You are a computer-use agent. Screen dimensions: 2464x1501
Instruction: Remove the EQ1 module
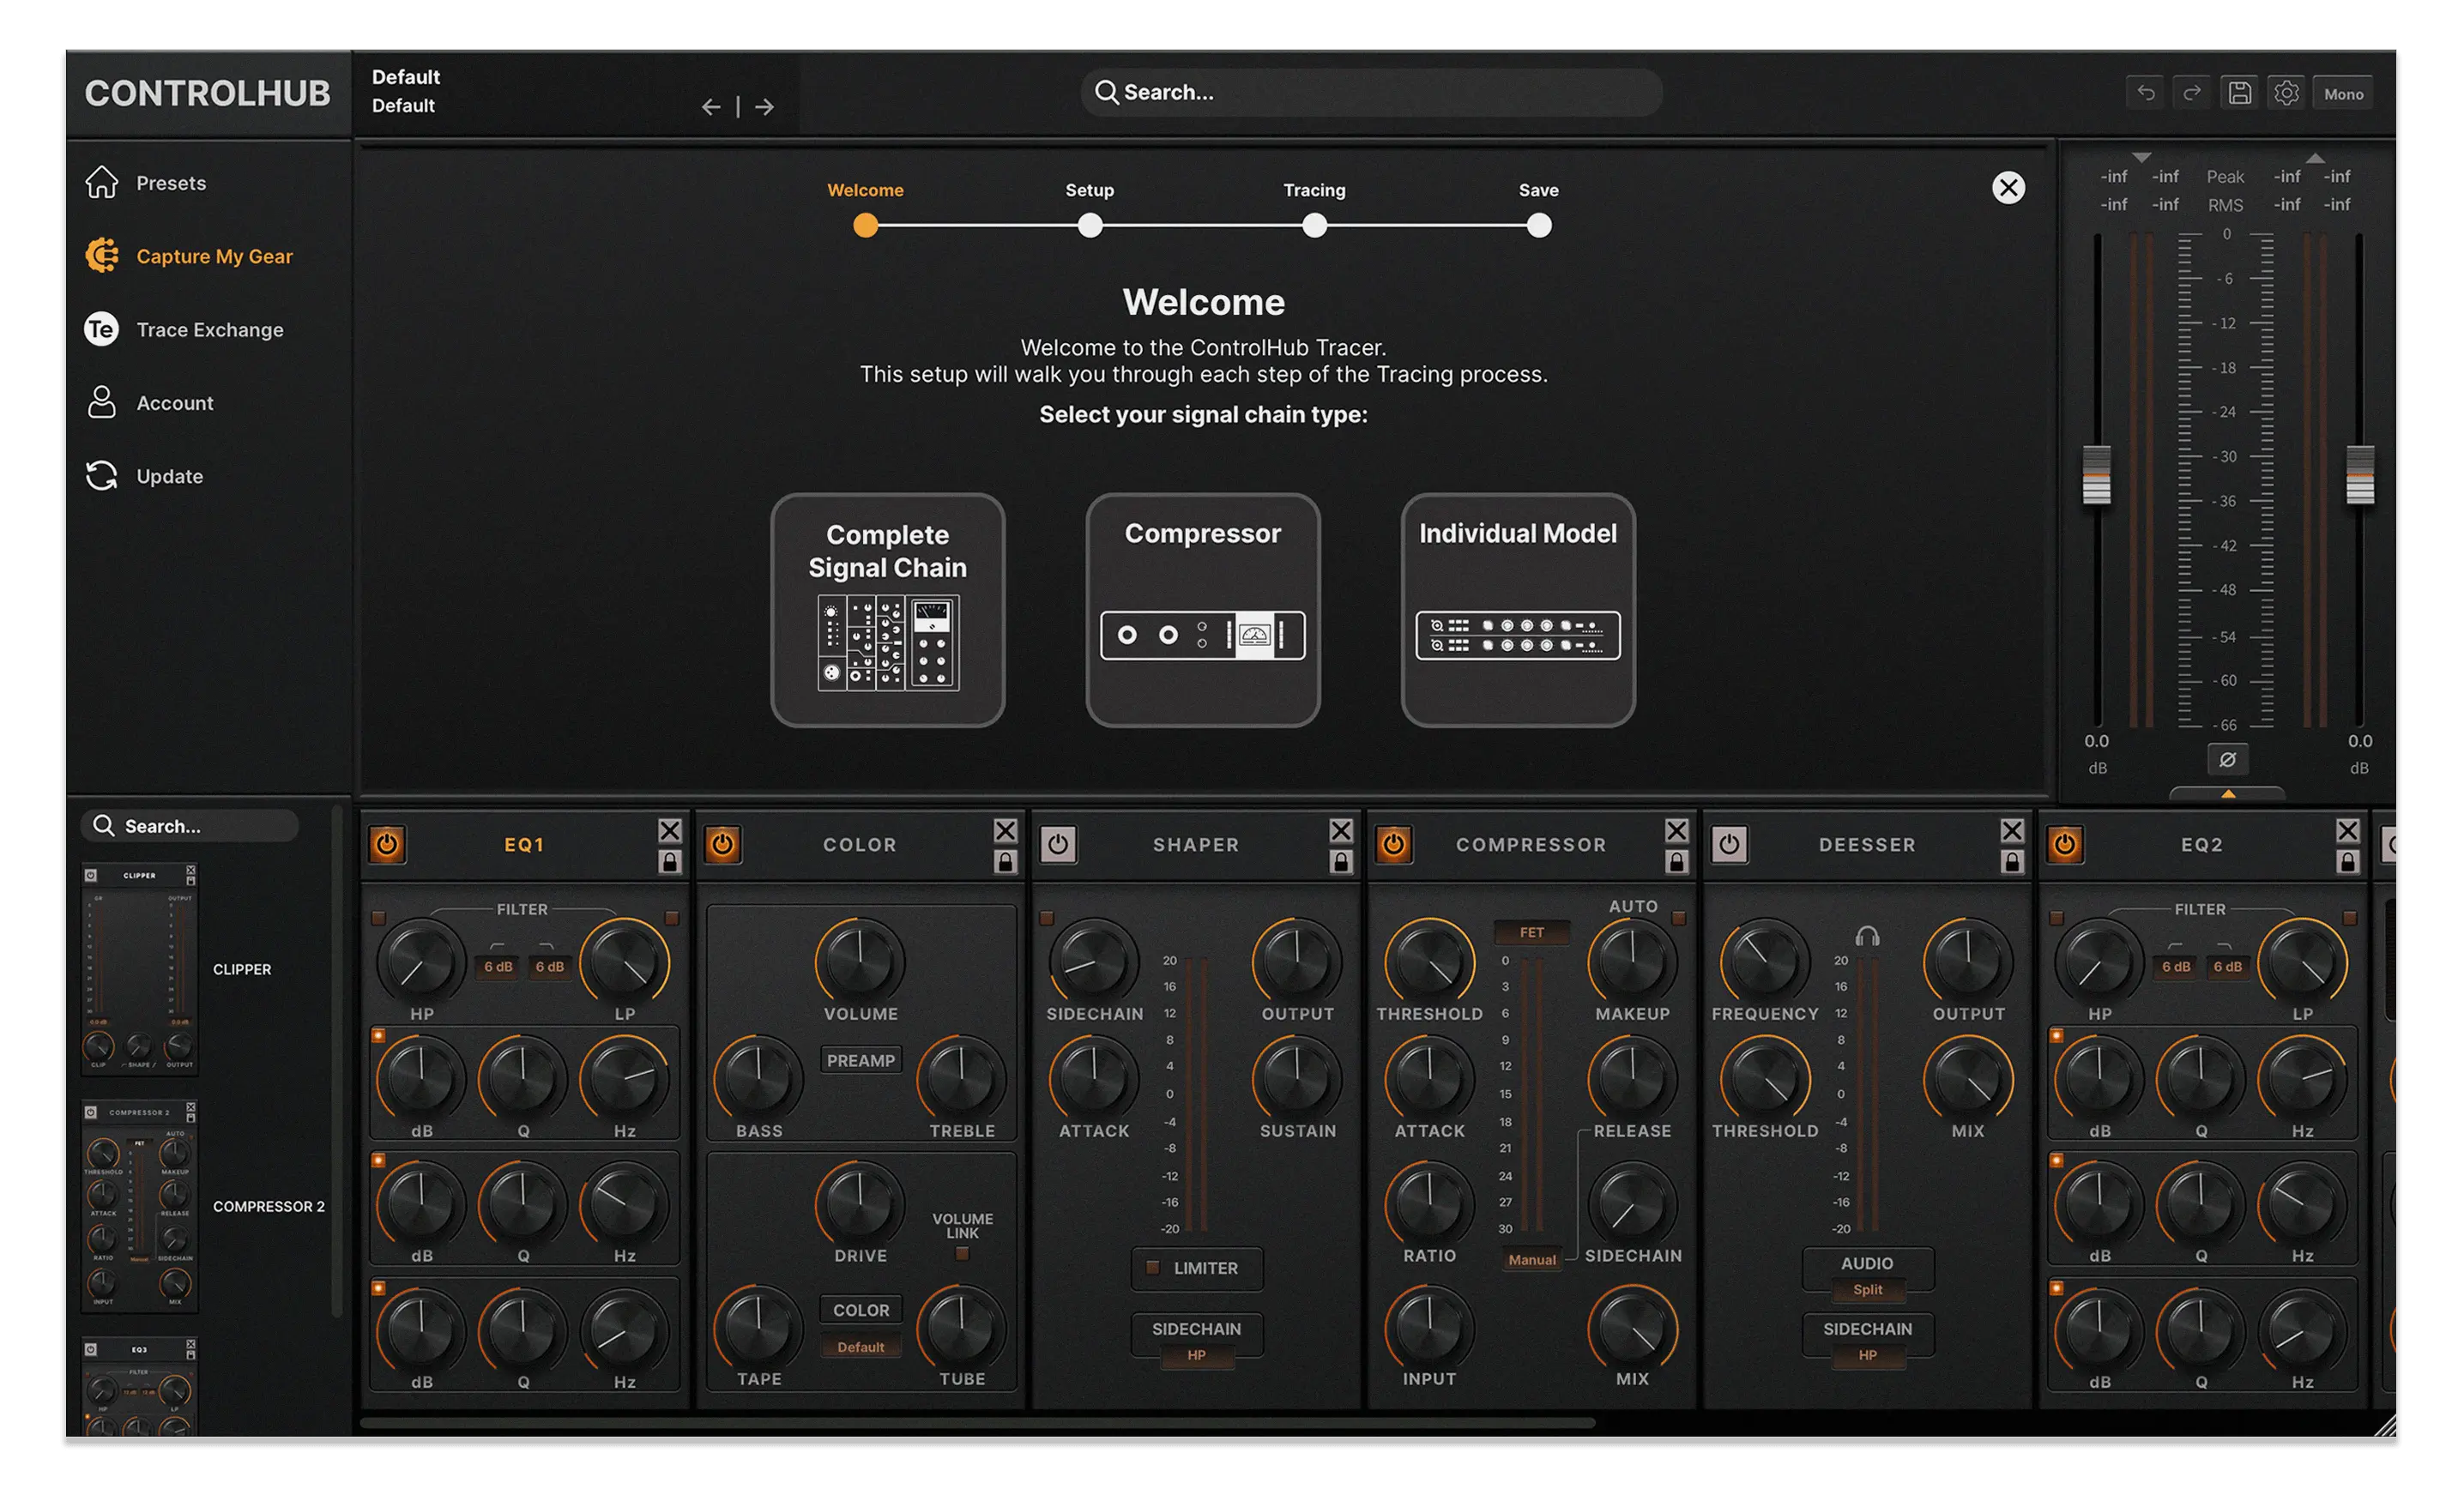coord(670,831)
